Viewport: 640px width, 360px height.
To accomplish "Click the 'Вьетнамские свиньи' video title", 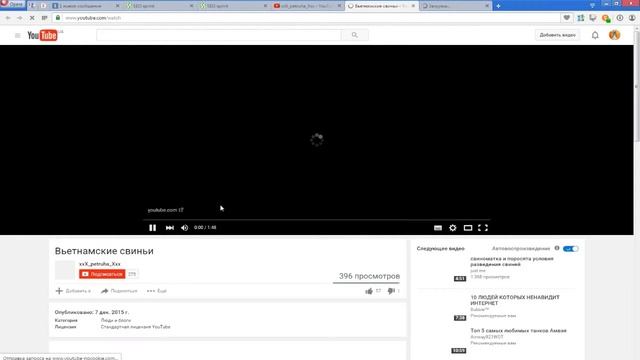I will click(x=104, y=251).
